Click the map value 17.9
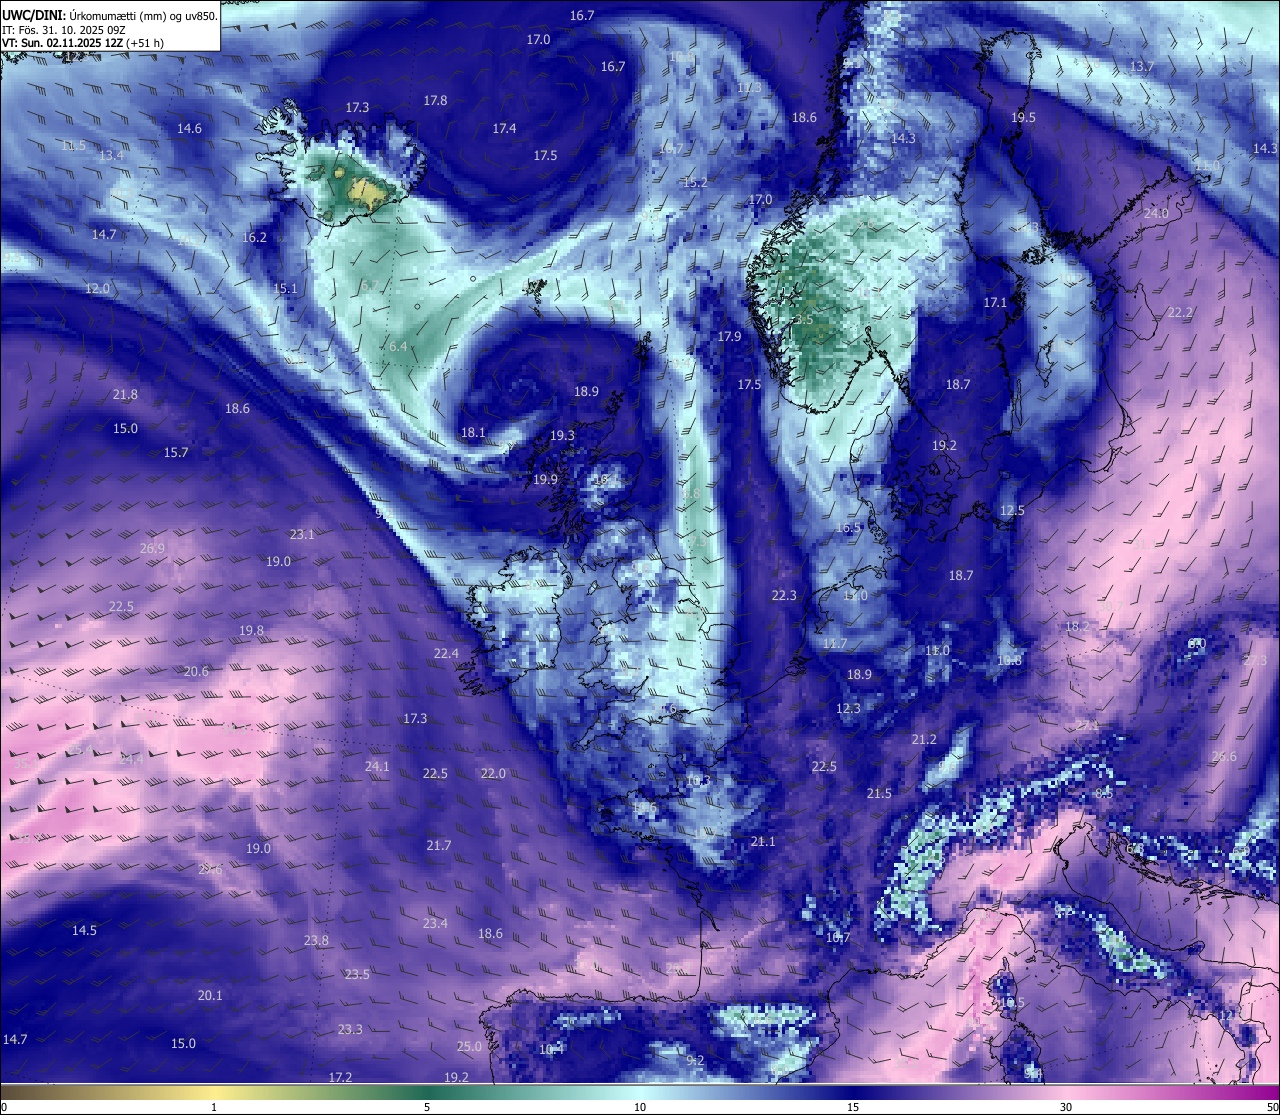The height and width of the screenshot is (1115, 1280). [729, 336]
